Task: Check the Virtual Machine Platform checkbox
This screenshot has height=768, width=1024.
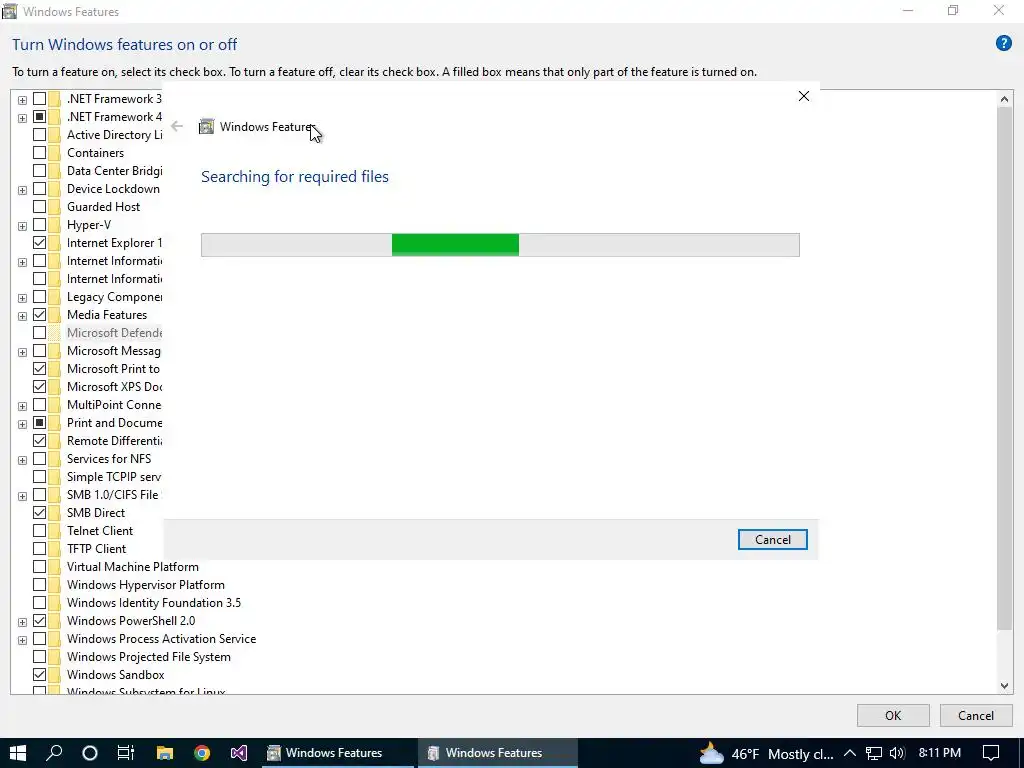Action: pos(39,567)
